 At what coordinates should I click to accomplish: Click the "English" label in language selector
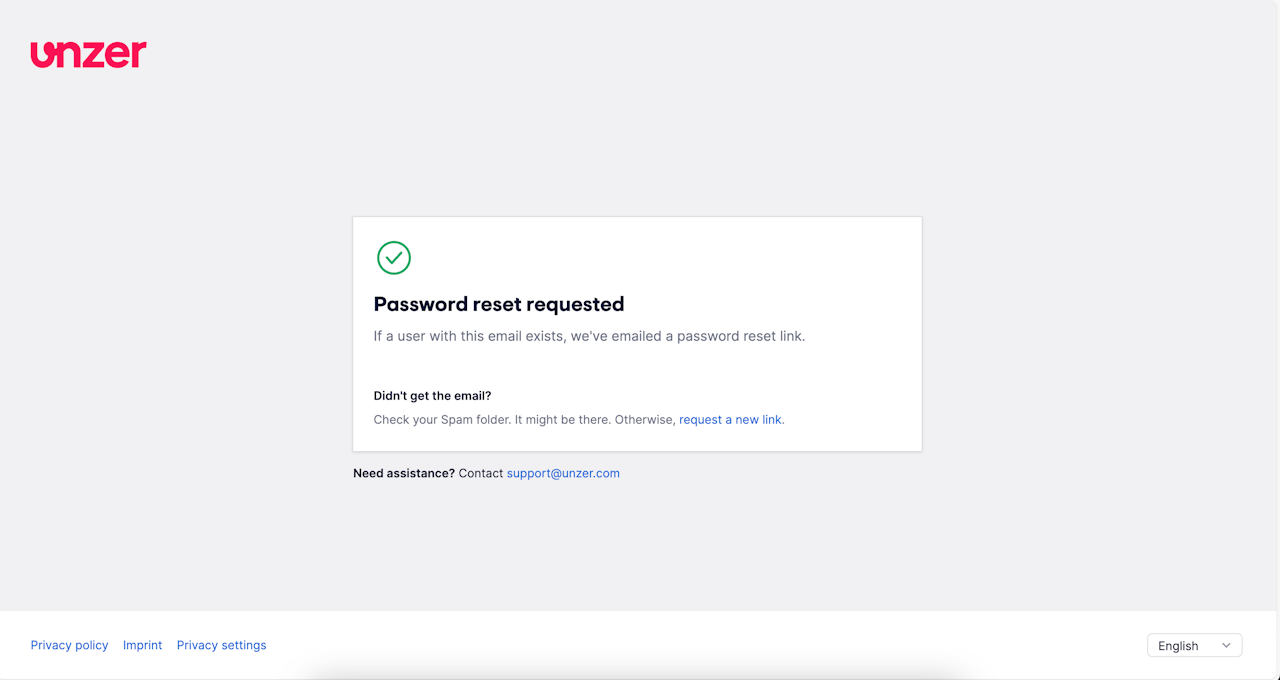1178,646
